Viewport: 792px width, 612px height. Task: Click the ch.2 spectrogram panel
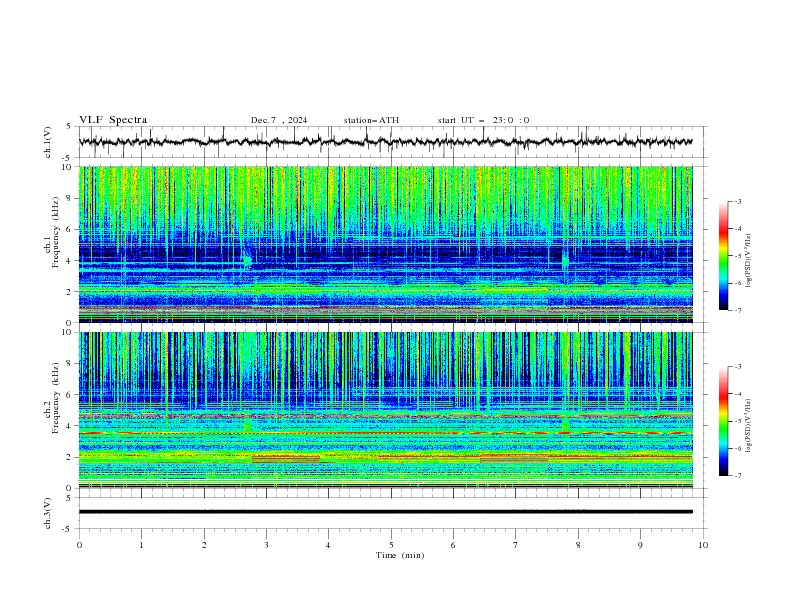point(385,410)
